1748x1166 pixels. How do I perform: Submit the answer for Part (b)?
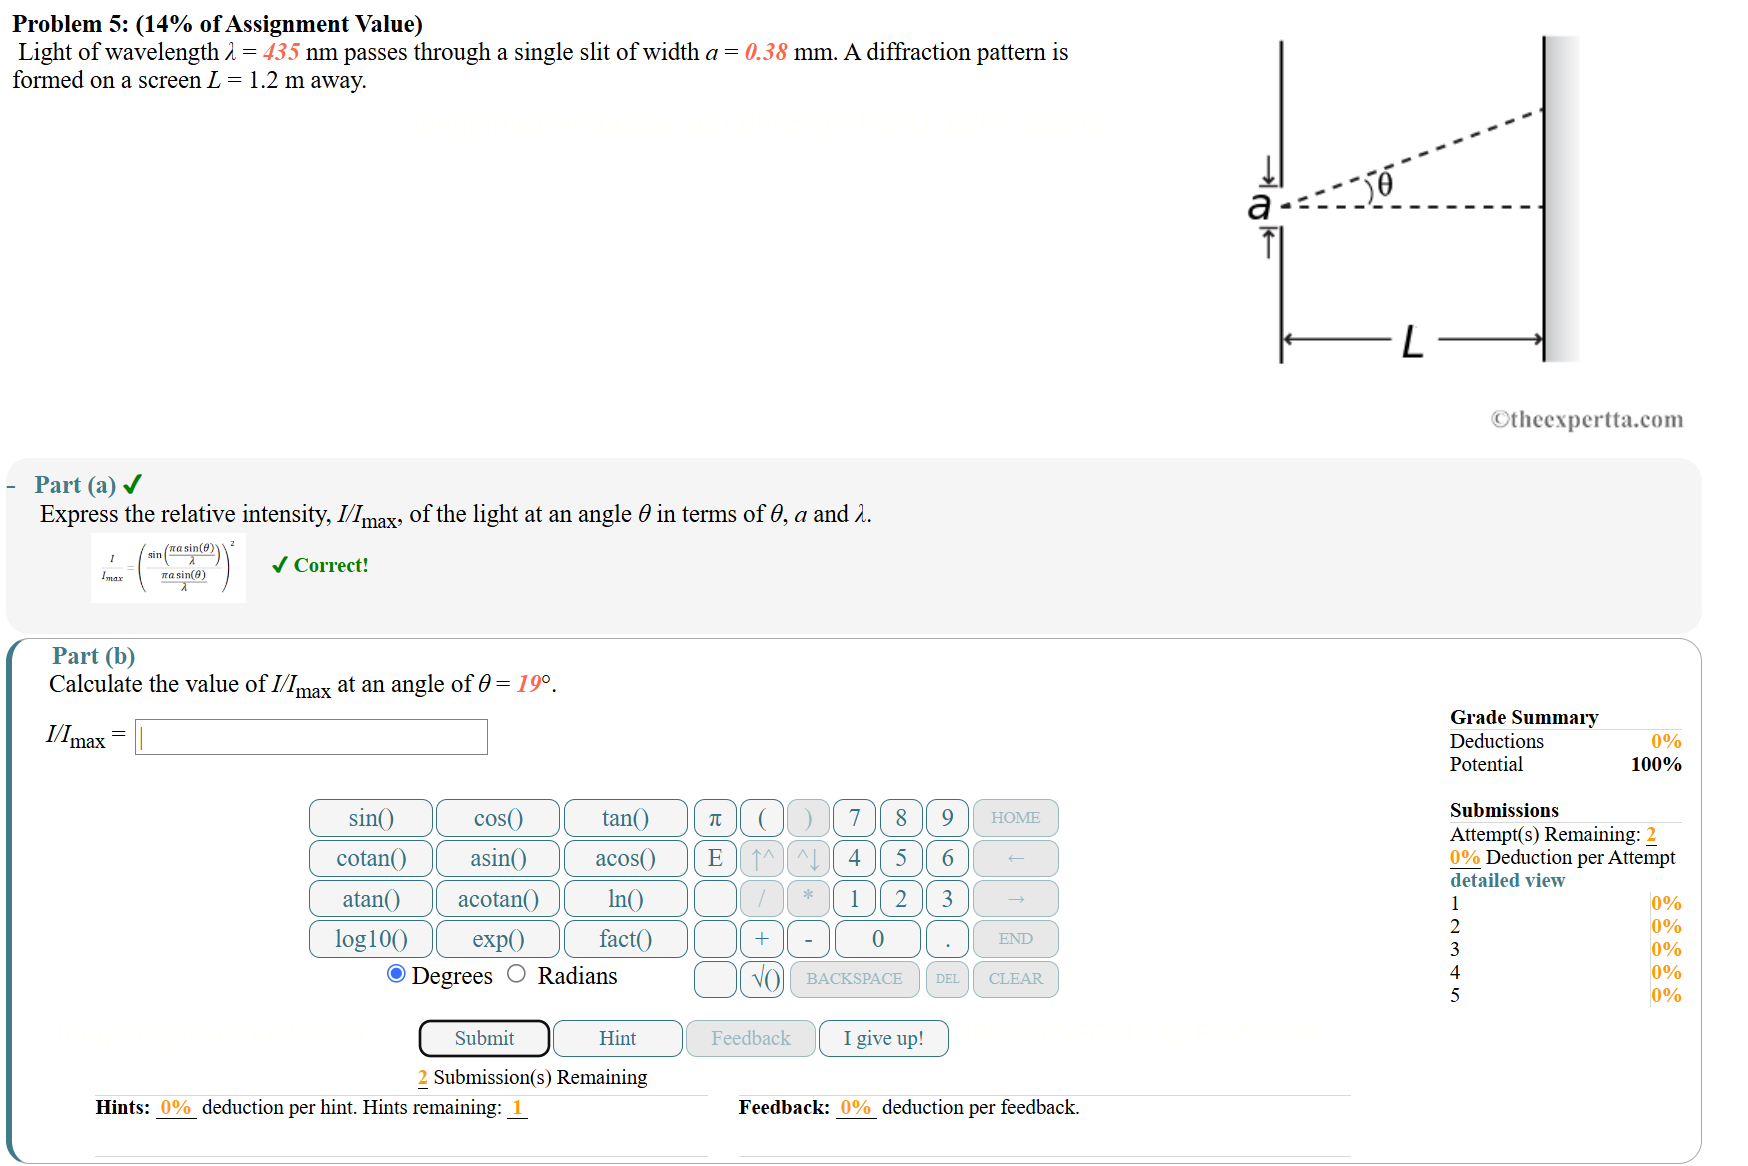click(x=483, y=1038)
